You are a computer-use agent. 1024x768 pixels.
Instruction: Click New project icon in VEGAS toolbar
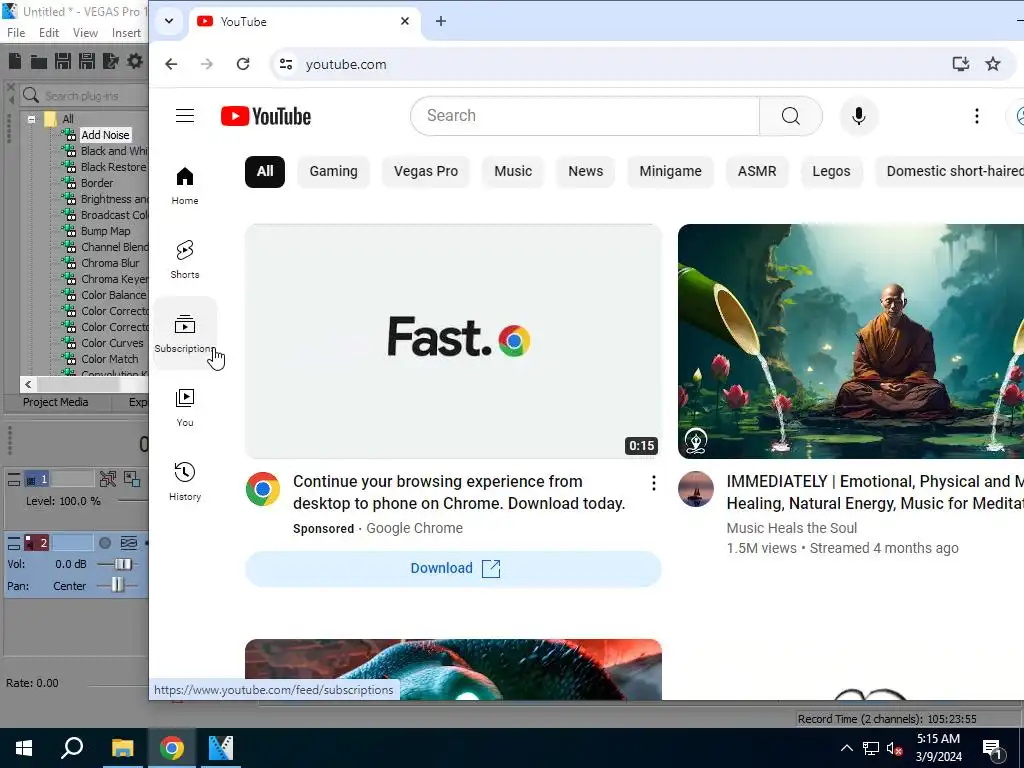click(15, 61)
